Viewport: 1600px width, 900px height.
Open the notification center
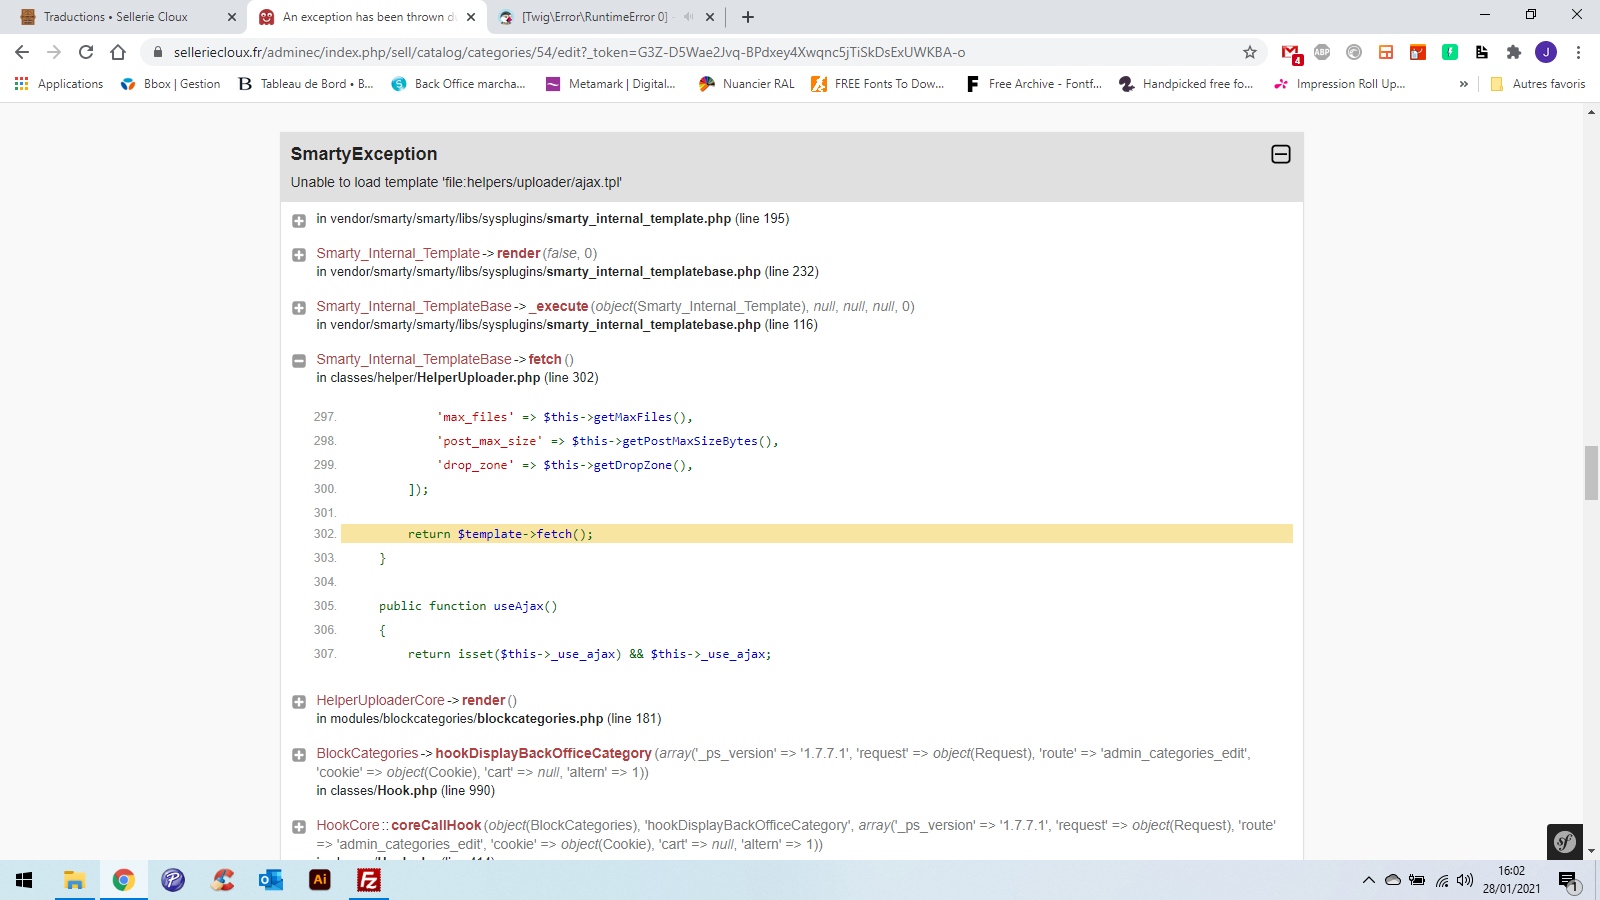click(1568, 881)
